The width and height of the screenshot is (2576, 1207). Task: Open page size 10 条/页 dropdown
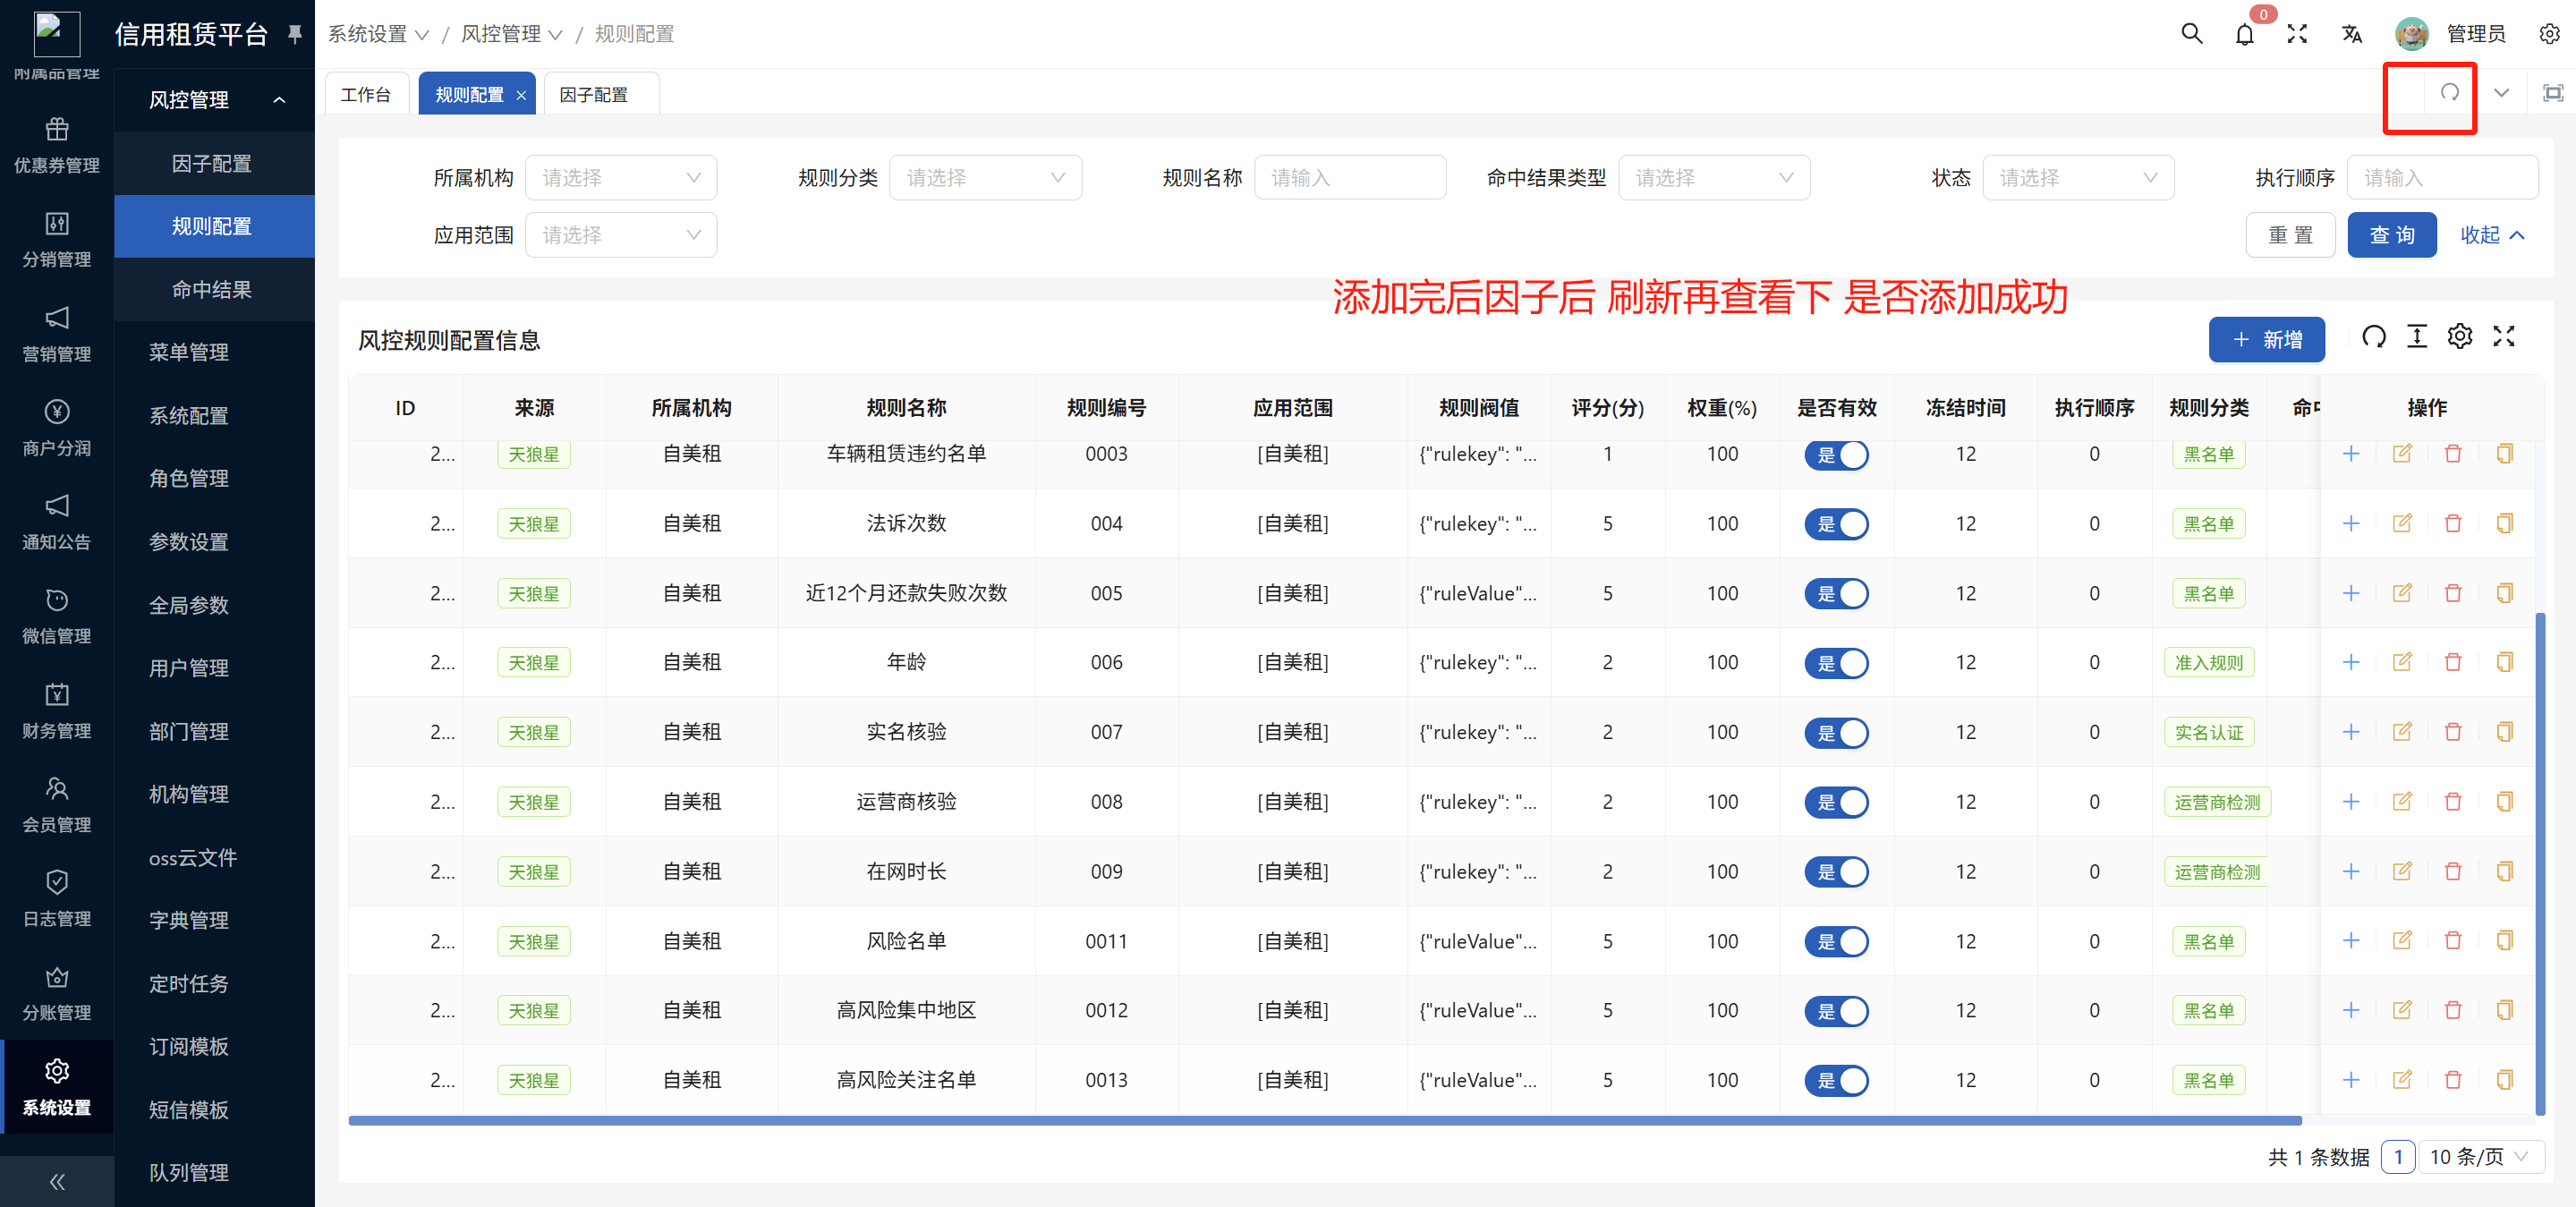[x=2480, y=1157]
